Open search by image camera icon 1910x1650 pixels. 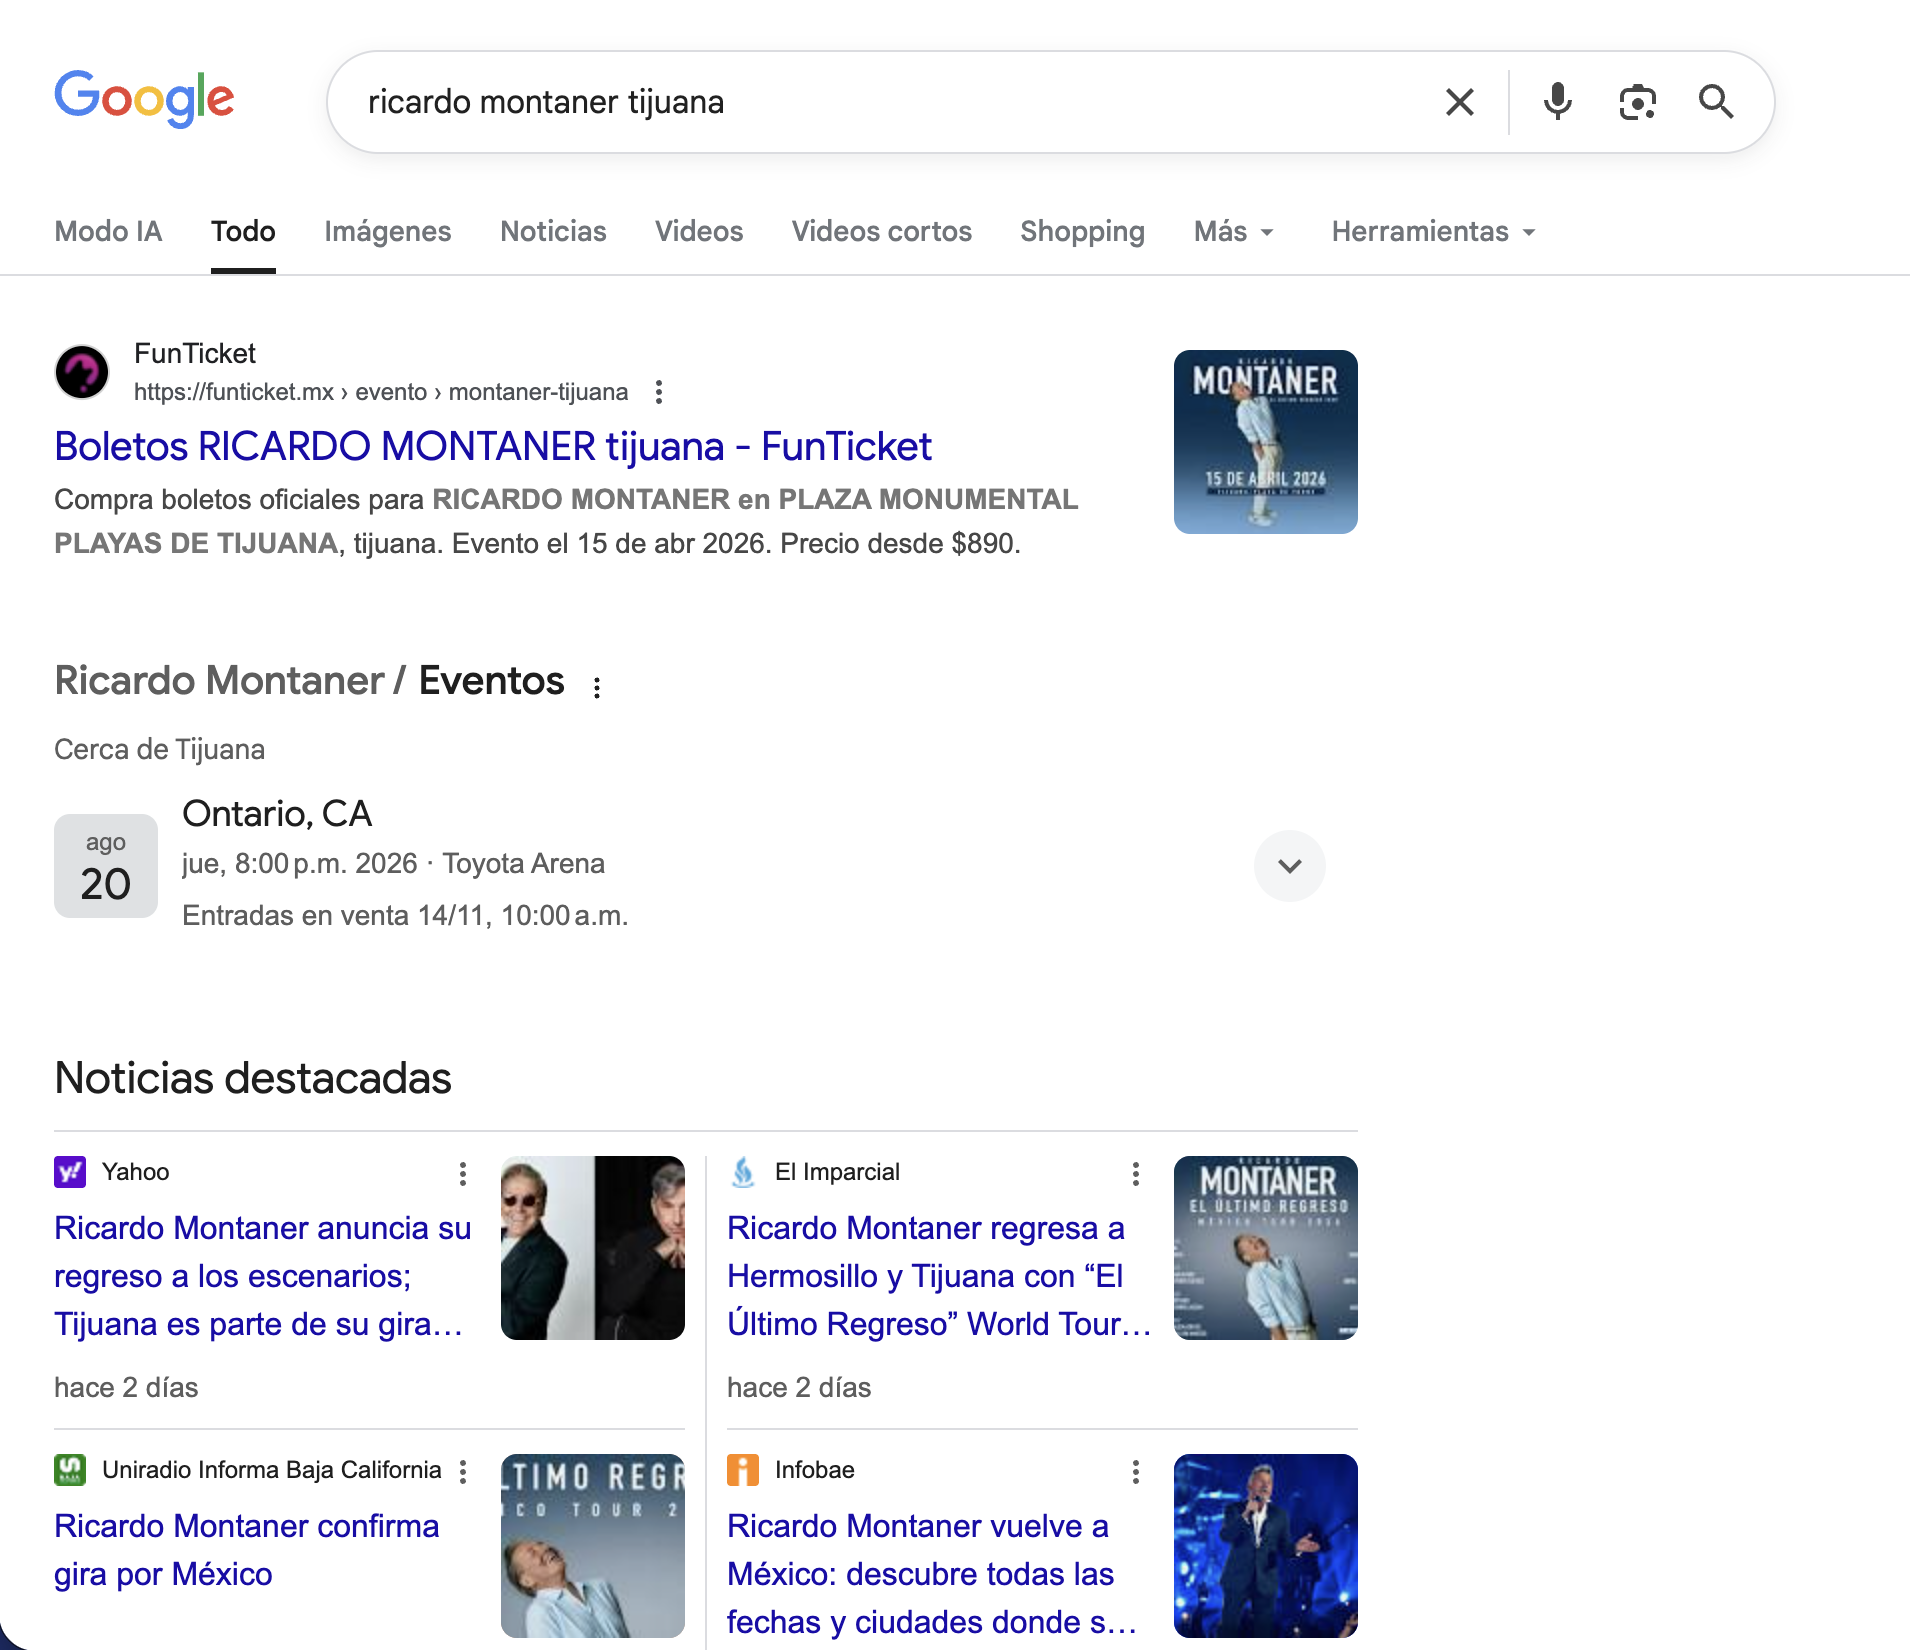click(x=1637, y=102)
